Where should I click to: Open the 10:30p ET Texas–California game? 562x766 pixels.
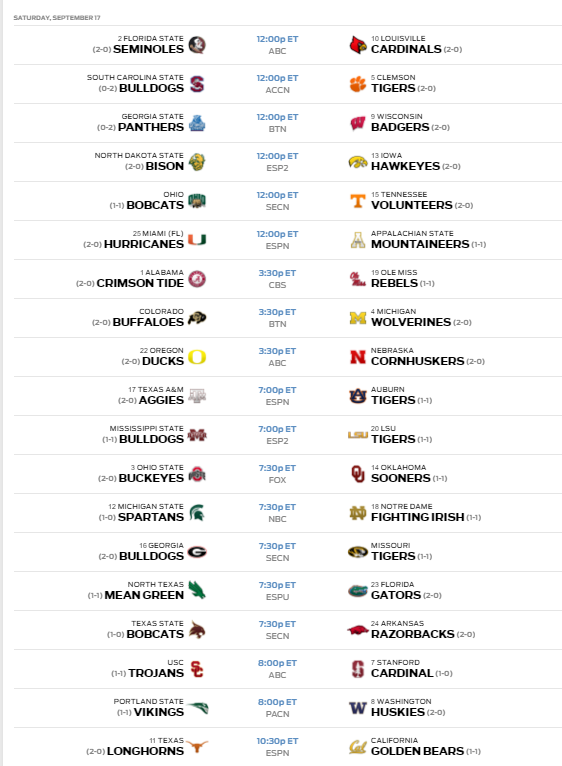click(x=277, y=741)
